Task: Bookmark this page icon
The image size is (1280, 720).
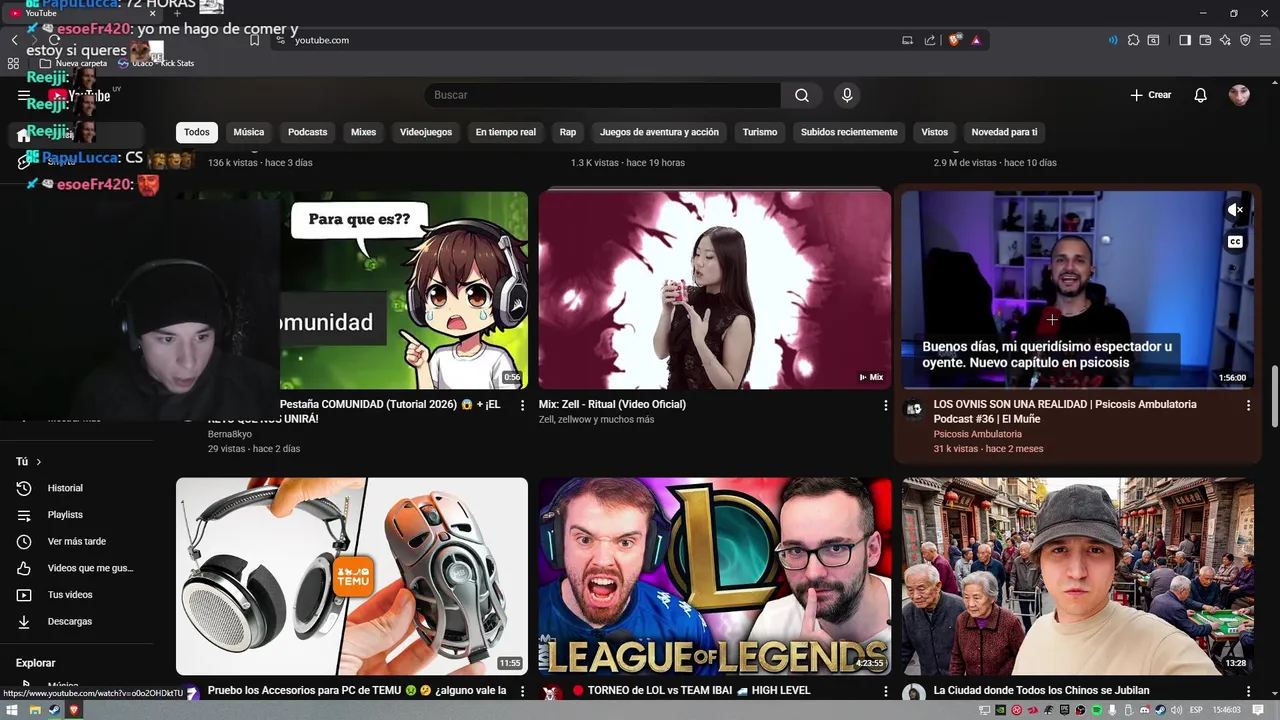Action: [x=254, y=40]
